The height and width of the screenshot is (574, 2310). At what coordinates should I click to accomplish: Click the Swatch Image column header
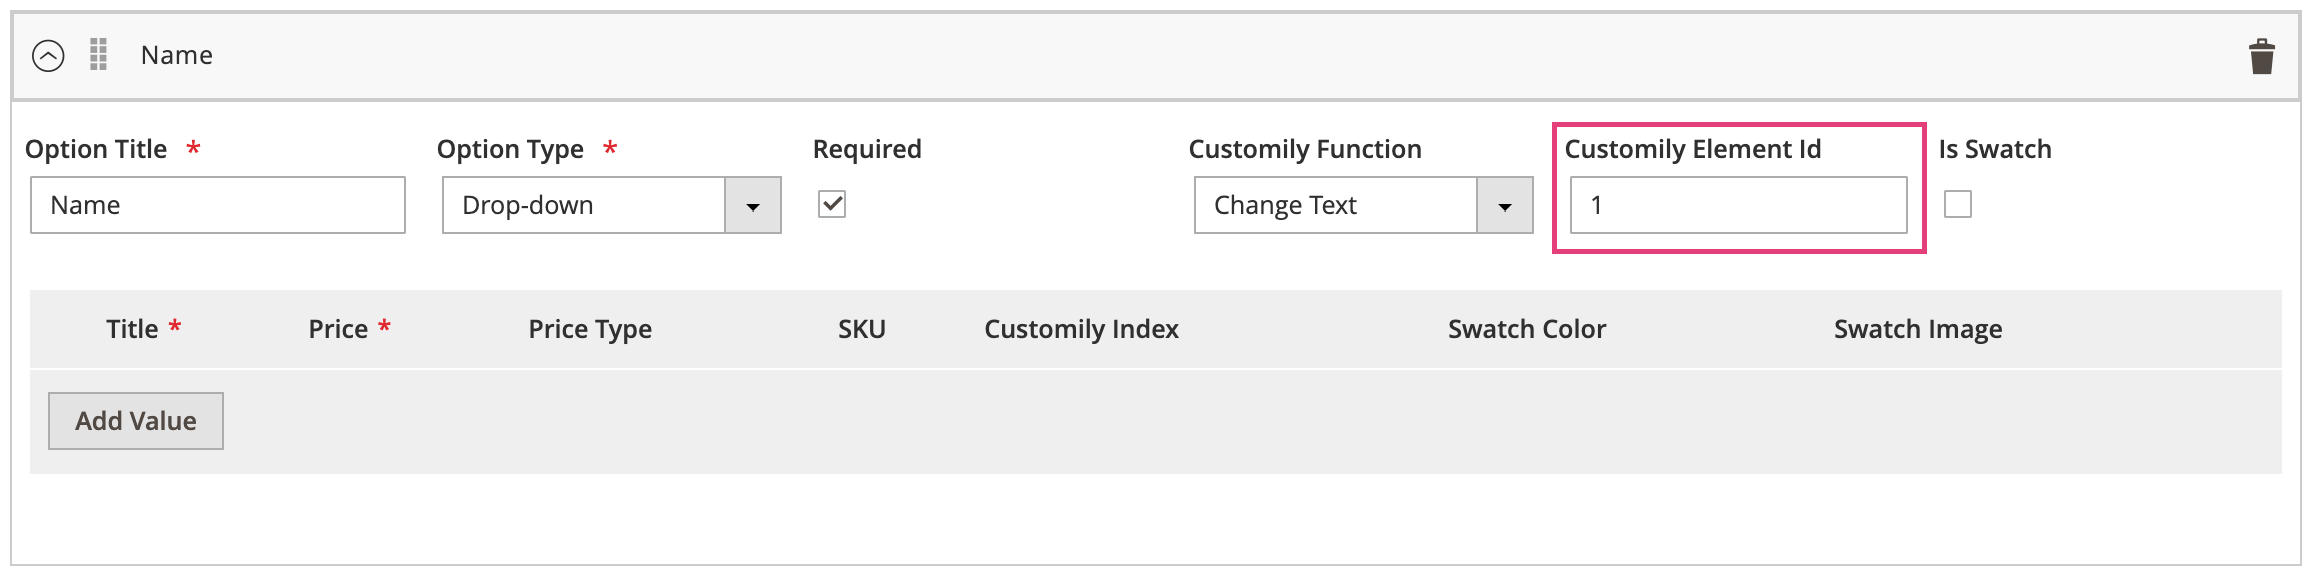1918,329
